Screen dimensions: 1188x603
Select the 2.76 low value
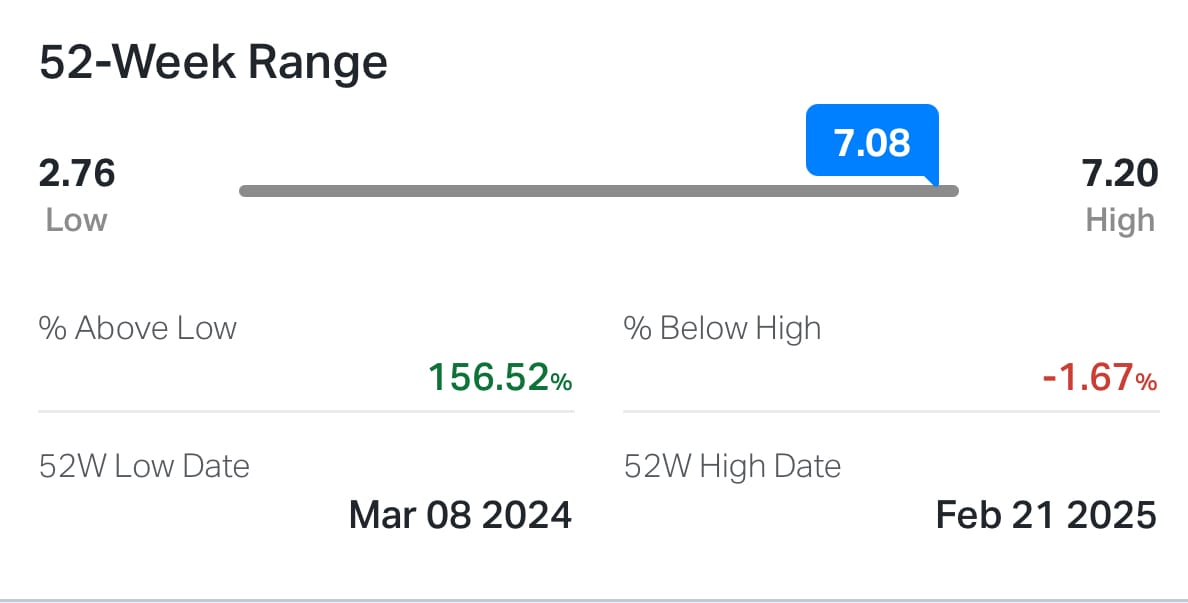[77, 173]
